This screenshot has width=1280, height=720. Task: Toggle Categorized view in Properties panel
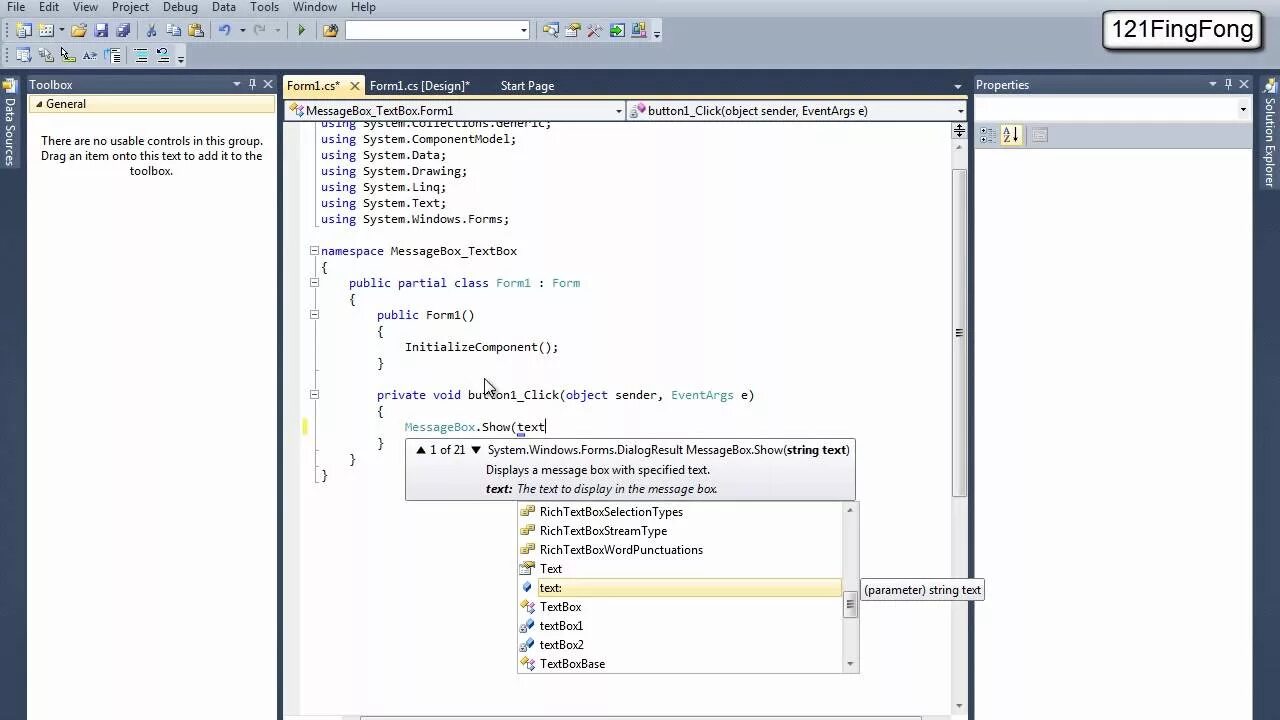pos(987,135)
